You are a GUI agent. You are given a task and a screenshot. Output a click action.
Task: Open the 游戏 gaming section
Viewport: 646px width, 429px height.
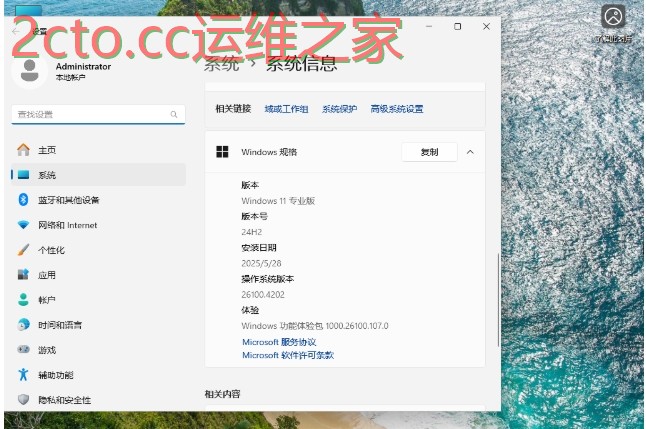click(98, 350)
